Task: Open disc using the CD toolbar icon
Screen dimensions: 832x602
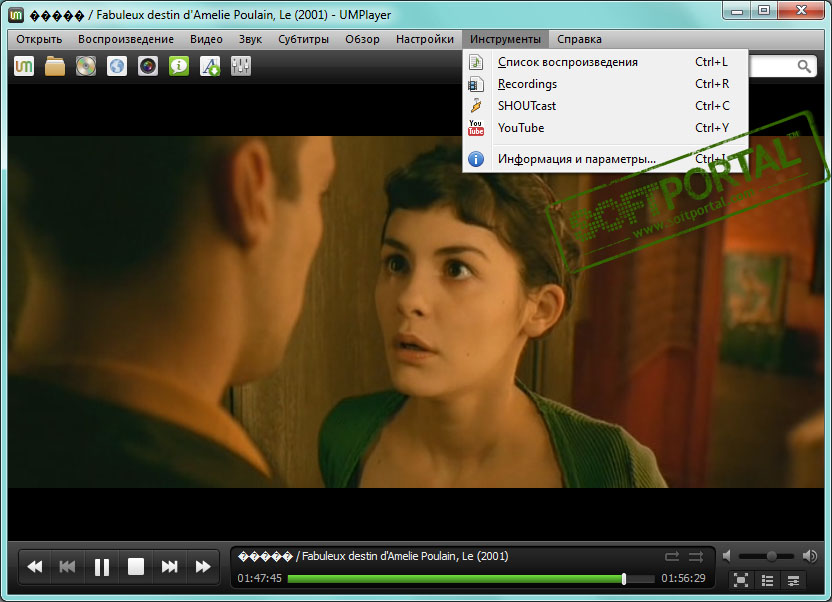Action: 85,66
